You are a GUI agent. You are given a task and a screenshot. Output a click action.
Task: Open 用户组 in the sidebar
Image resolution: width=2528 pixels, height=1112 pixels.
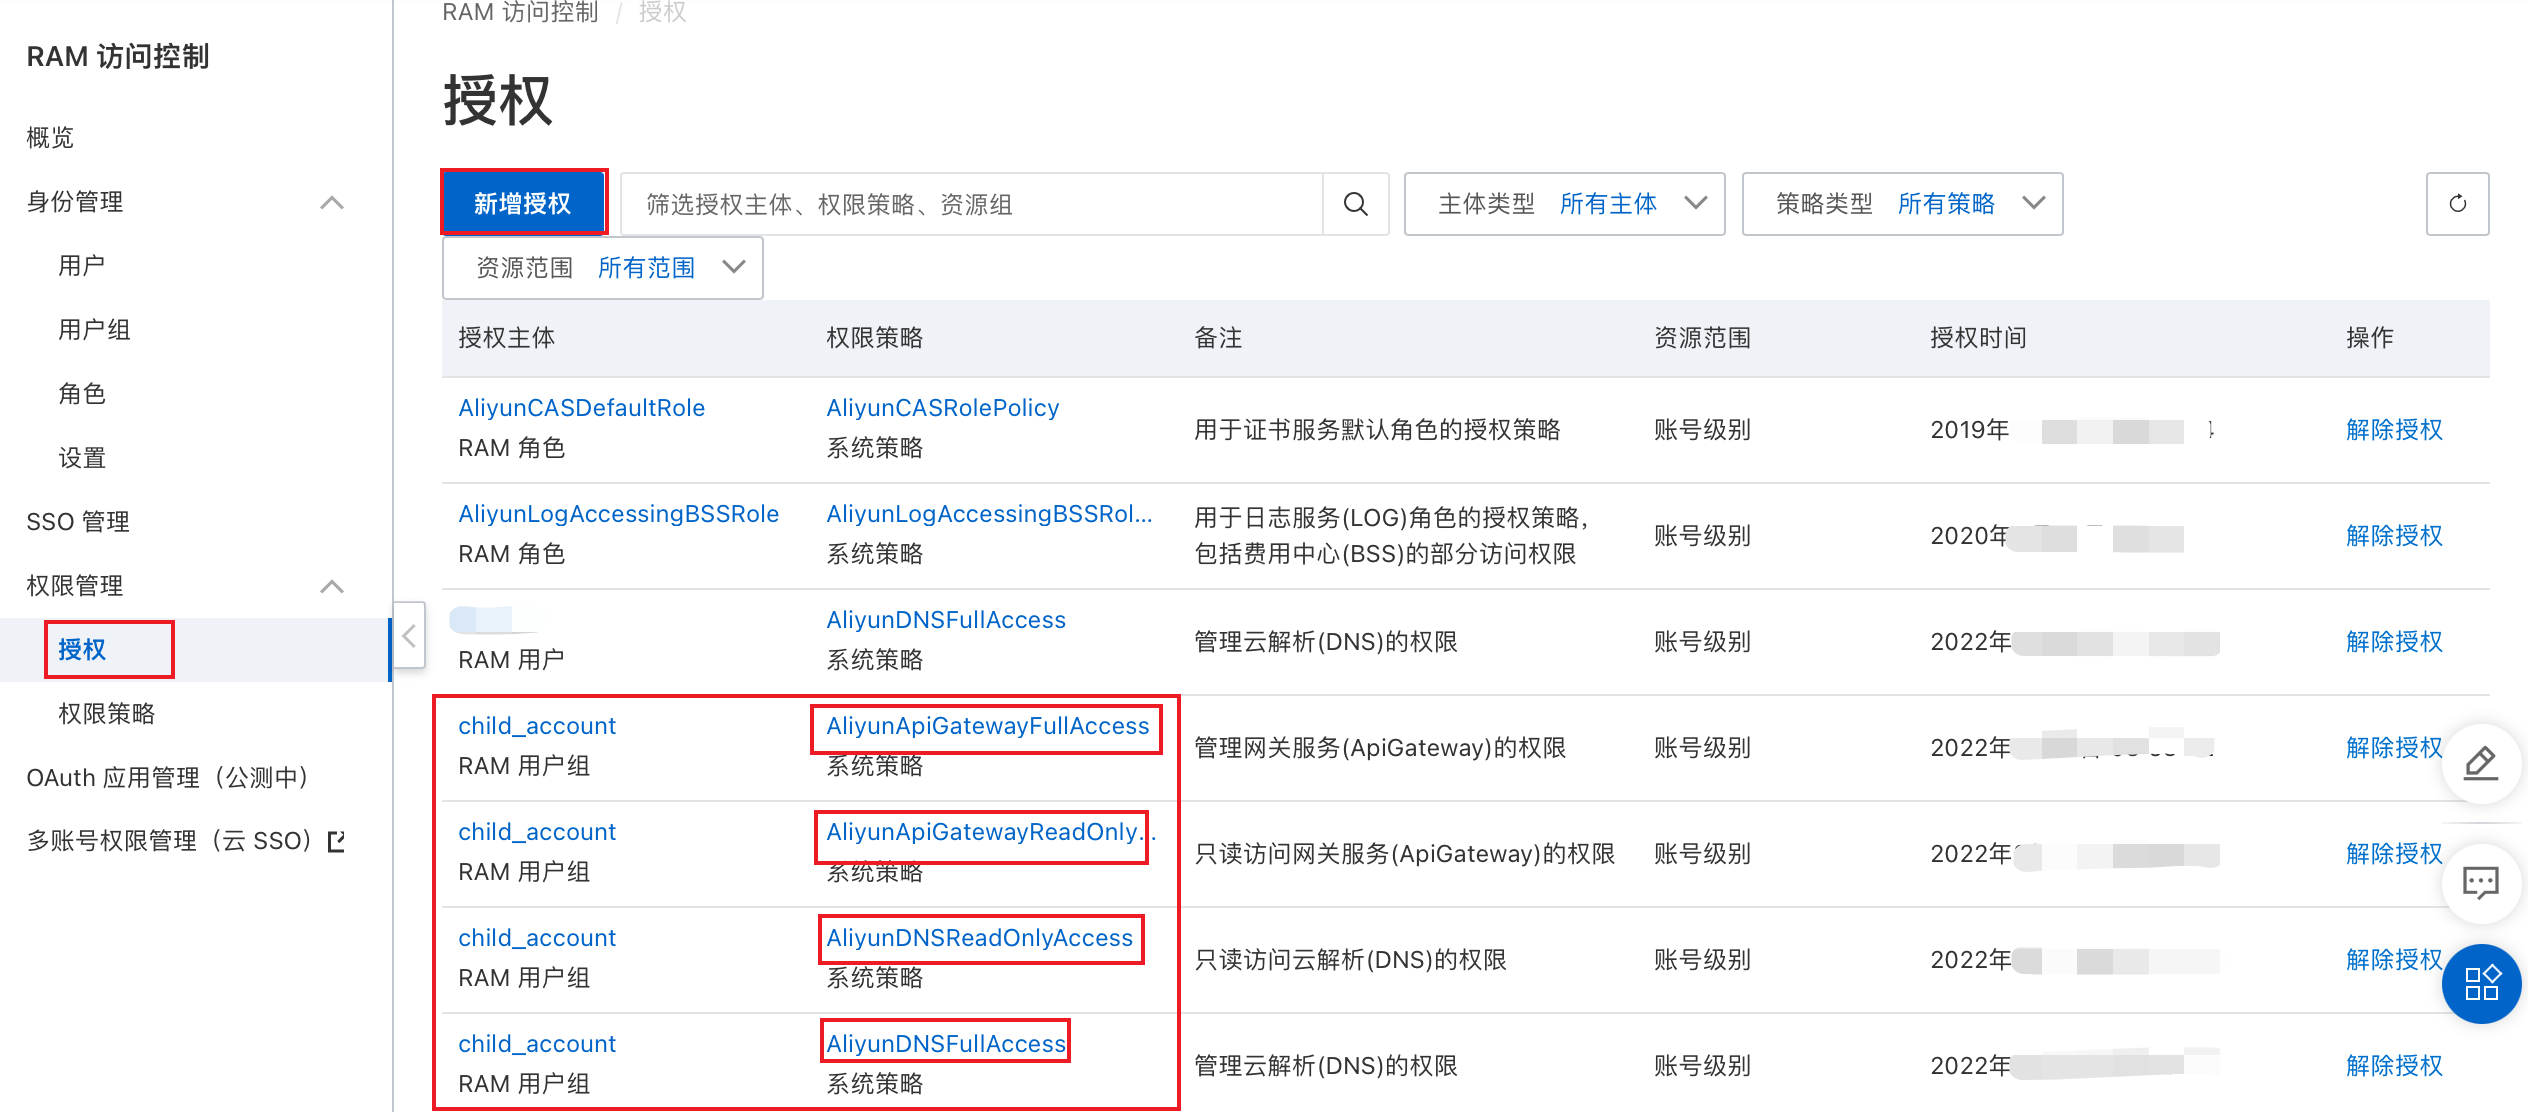(94, 330)
